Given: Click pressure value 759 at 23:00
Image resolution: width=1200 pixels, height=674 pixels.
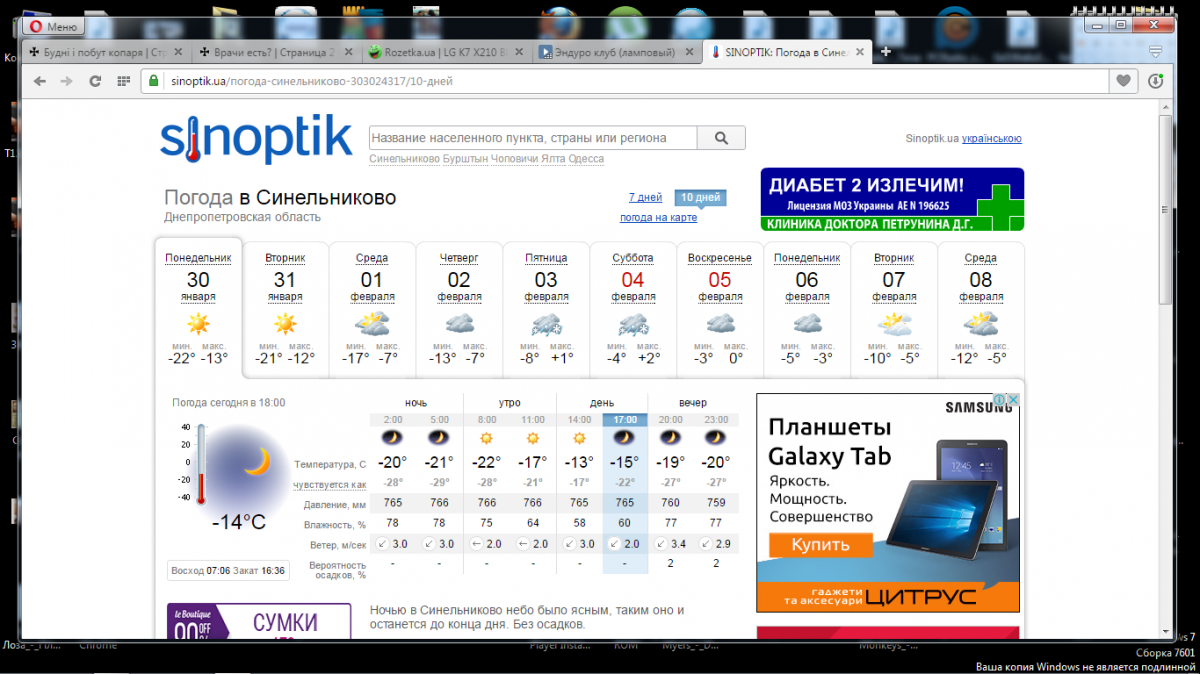Looking at the screenshot, I should (x=716, y=503).
